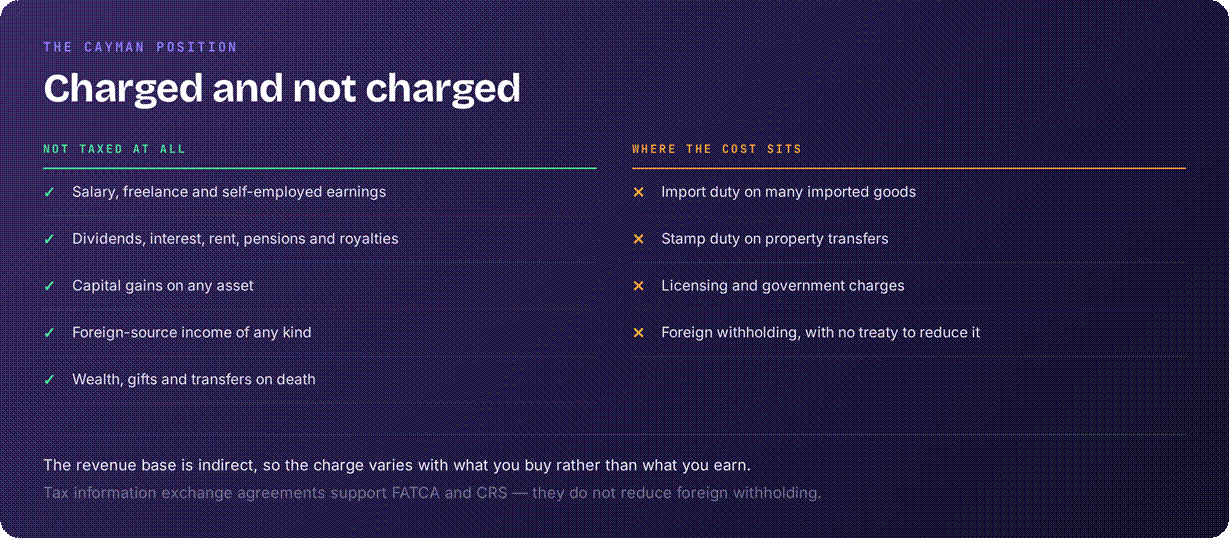The height and width of the screenshot is (538, 1229).
Task: Click the checkmark next to Dividends, interest, rent
Action: click(49, 239)
